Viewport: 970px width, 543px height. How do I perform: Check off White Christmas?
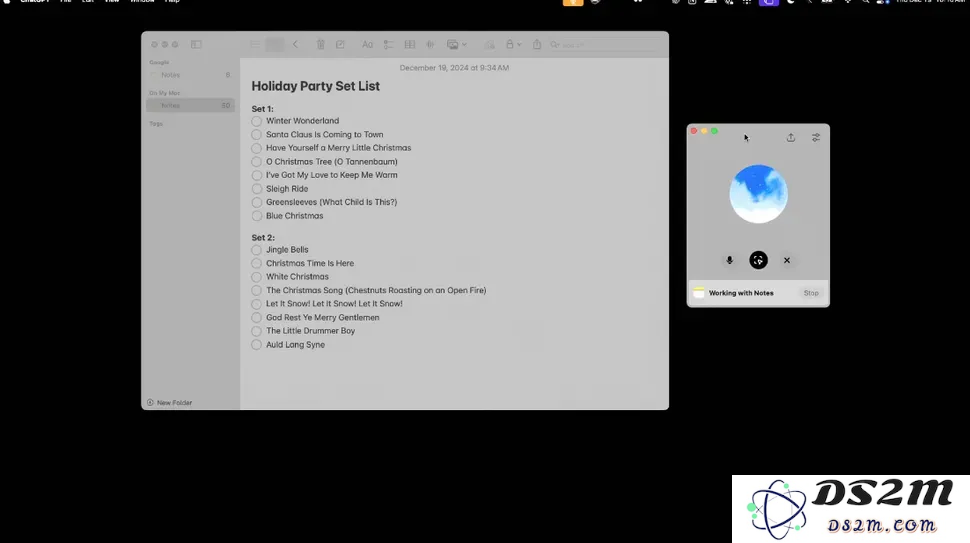[257, 277]
